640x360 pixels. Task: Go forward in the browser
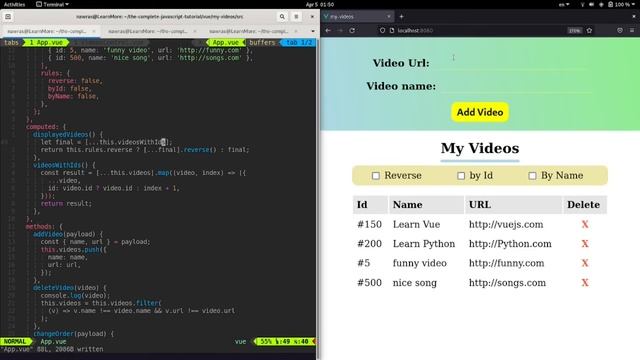340,31
